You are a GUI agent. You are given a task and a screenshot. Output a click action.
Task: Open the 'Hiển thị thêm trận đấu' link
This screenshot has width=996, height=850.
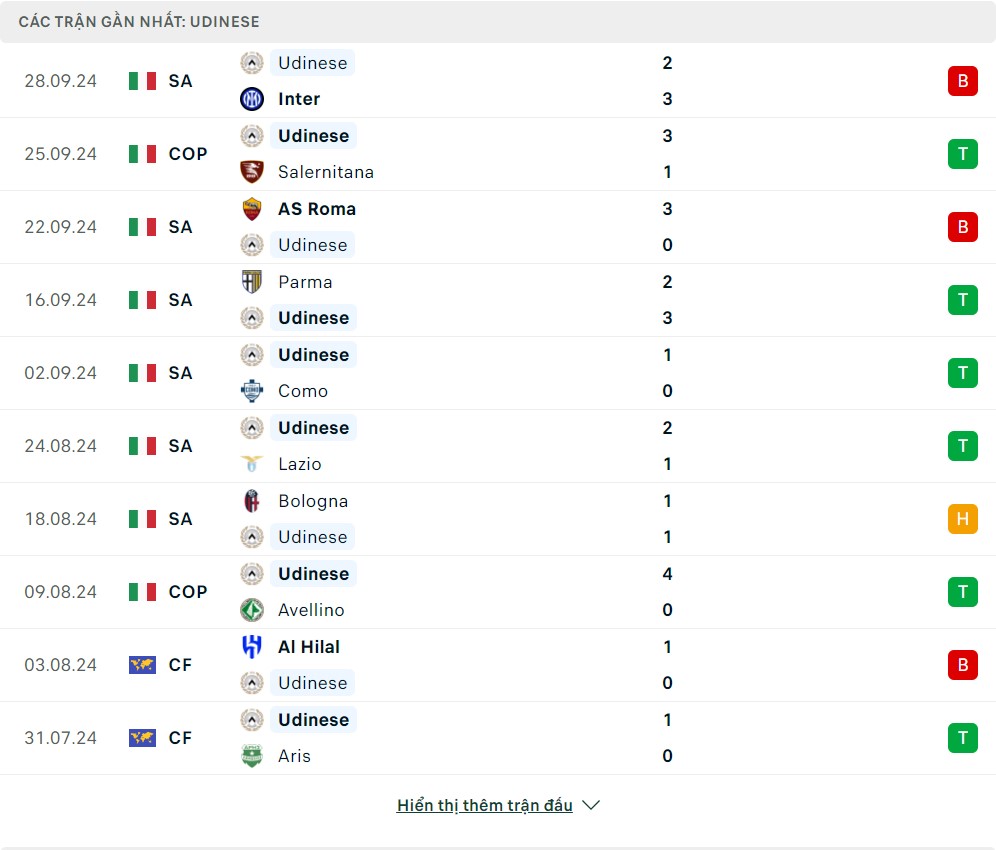tap(485, 805)
